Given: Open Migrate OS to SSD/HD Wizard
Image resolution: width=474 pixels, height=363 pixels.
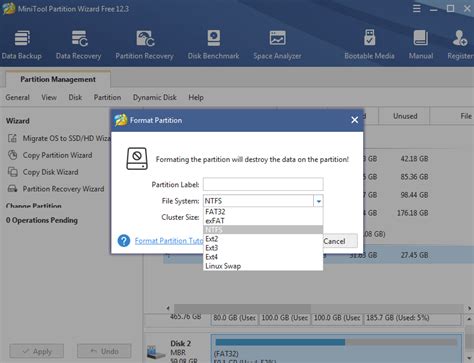Looking at the screenshot, I should (66, 138).
